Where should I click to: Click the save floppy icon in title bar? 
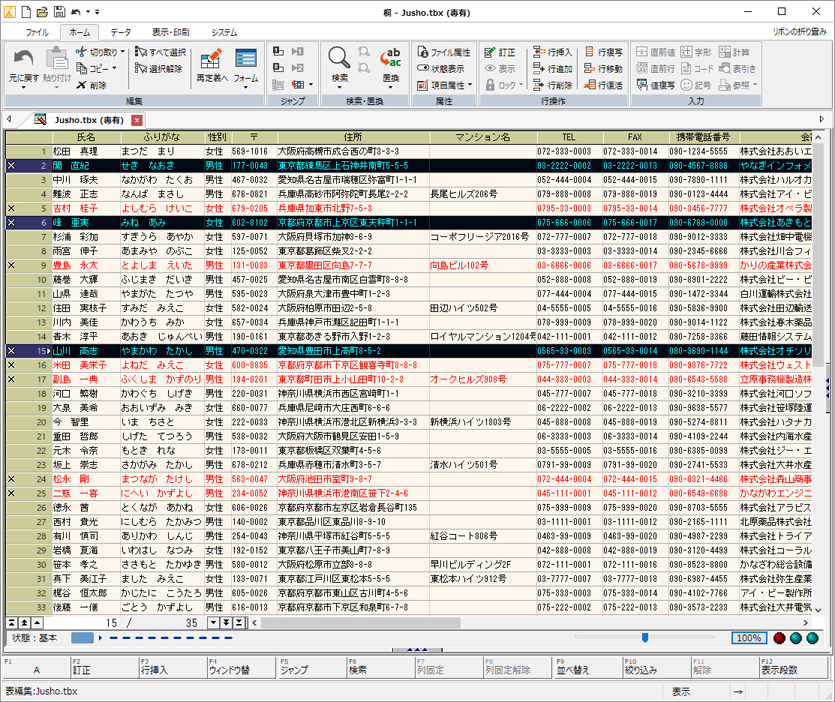[x=60, y=12]
